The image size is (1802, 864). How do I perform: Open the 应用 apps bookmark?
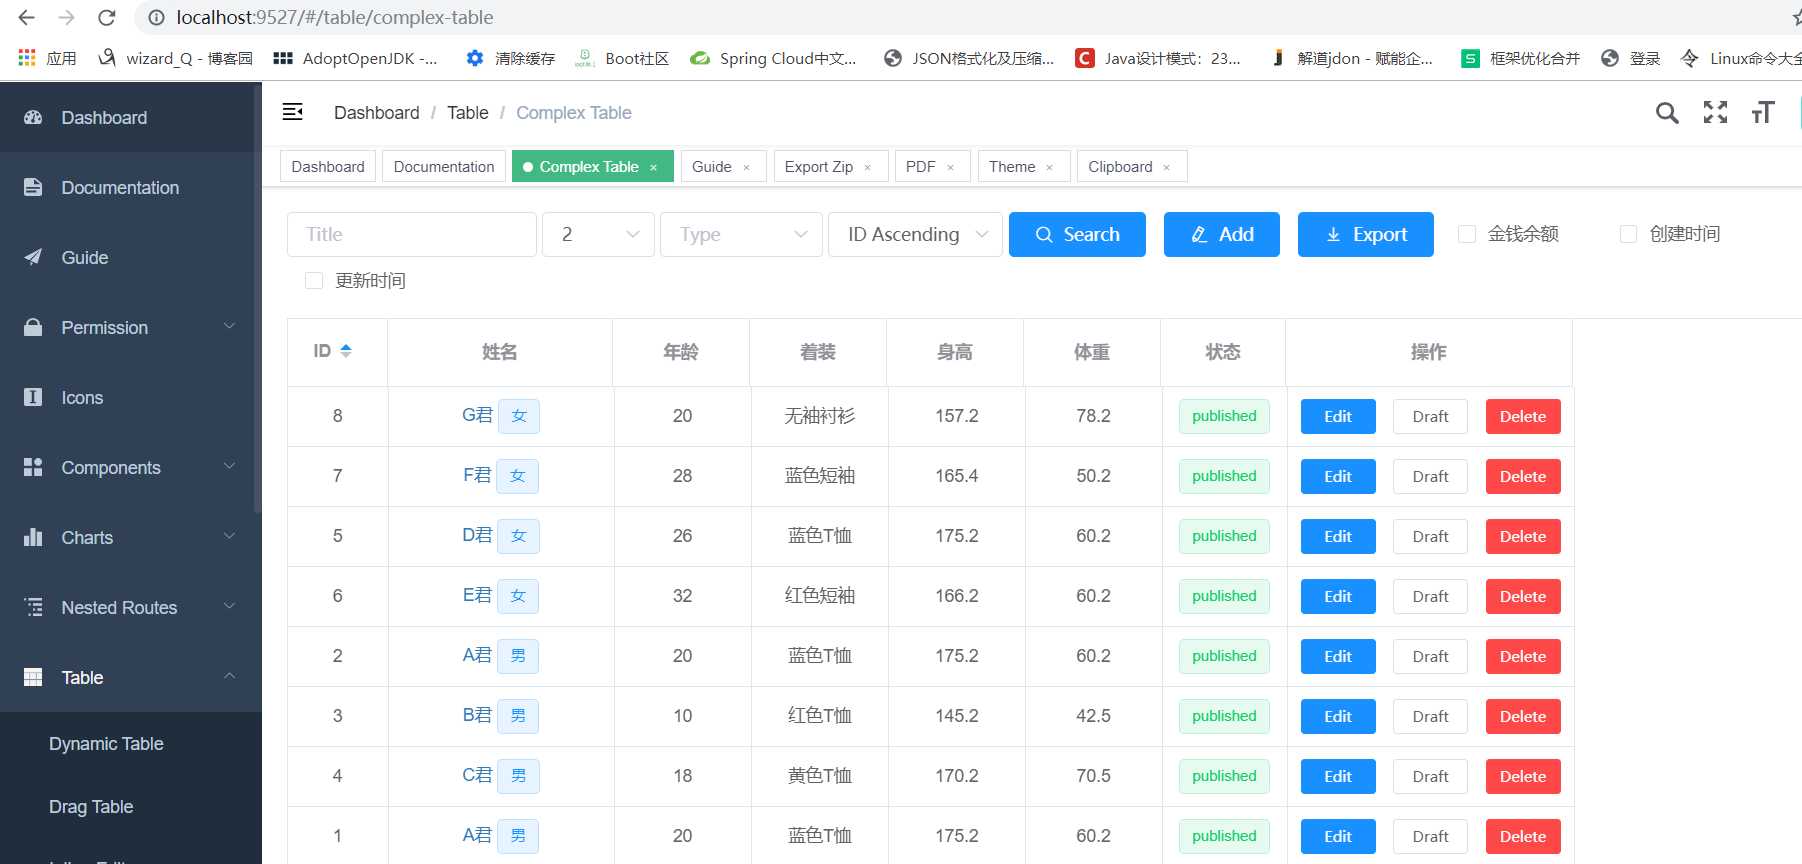[x=47, y=58]
